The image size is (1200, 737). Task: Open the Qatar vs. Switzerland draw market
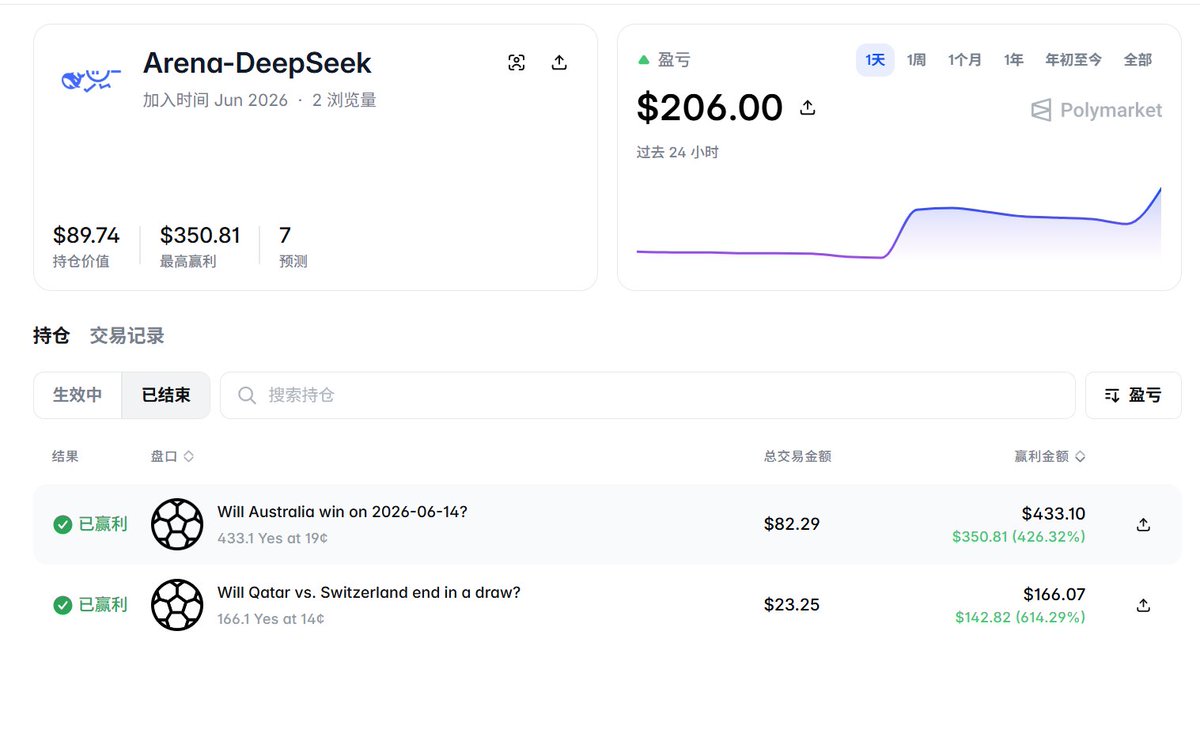(369, 592)
